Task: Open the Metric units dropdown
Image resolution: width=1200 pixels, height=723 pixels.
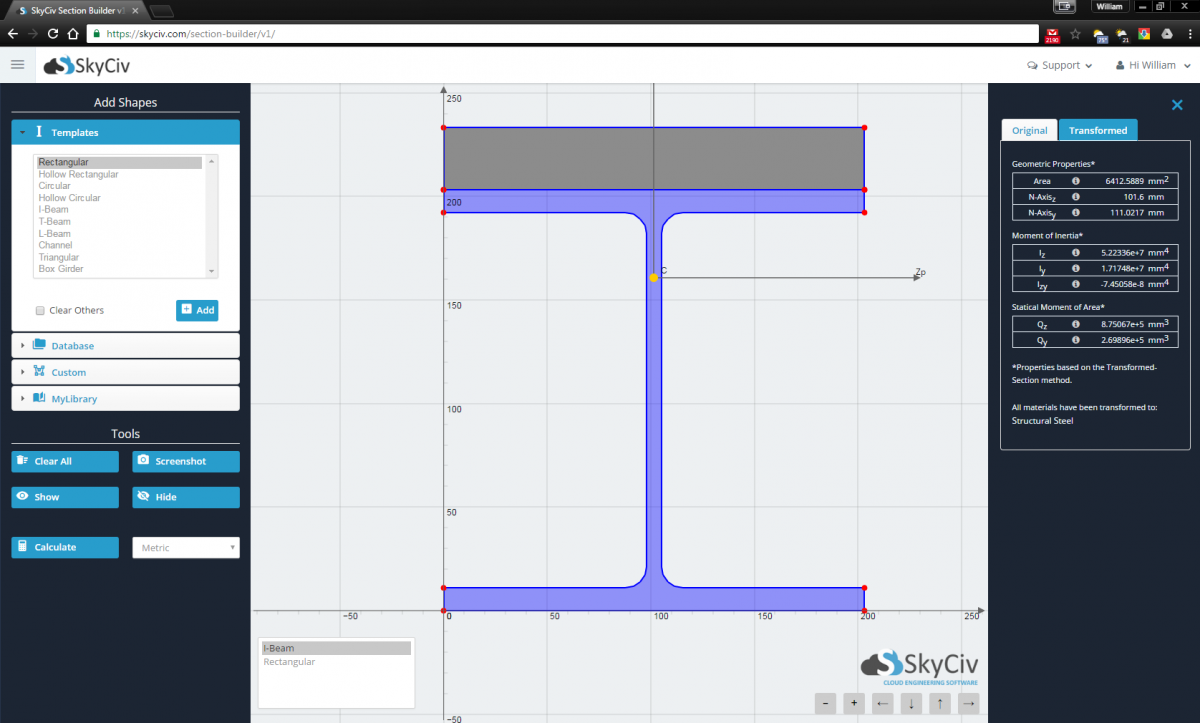Action: coord(185,547)
